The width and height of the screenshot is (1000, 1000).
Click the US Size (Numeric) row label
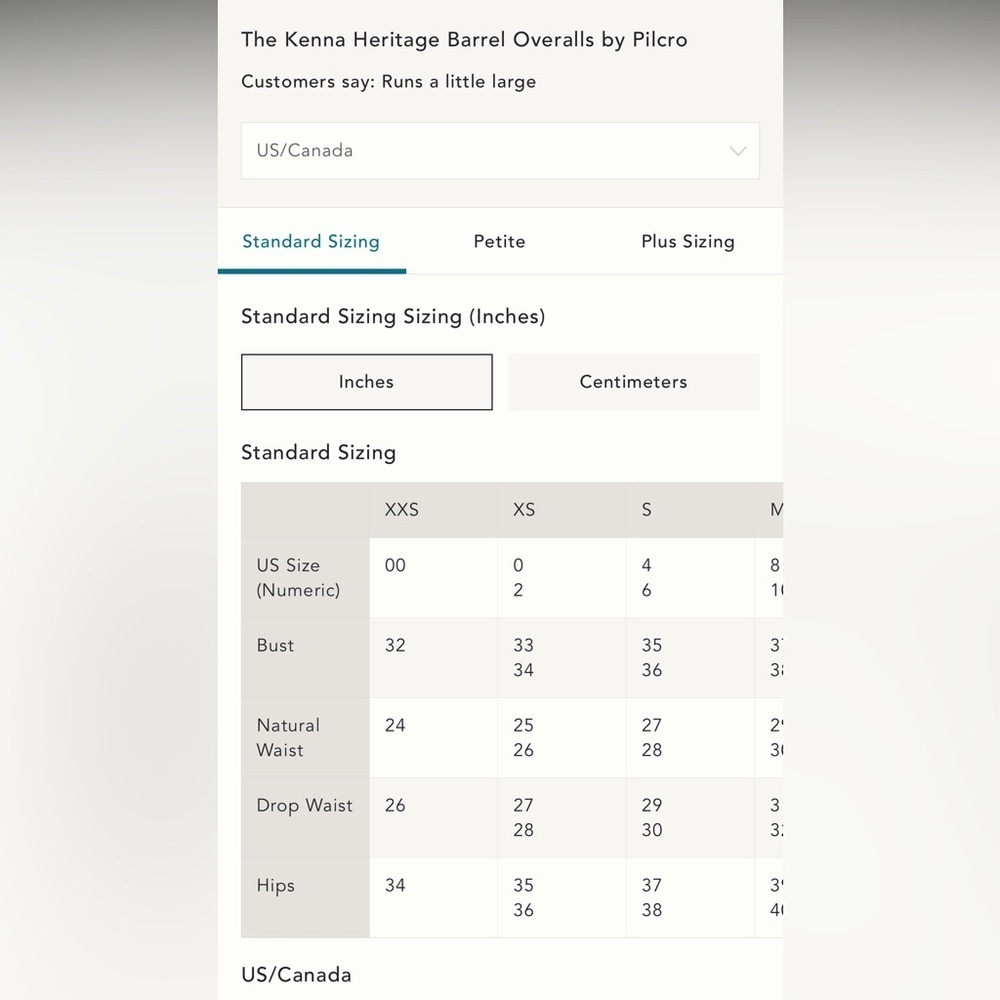coord(298,578)
